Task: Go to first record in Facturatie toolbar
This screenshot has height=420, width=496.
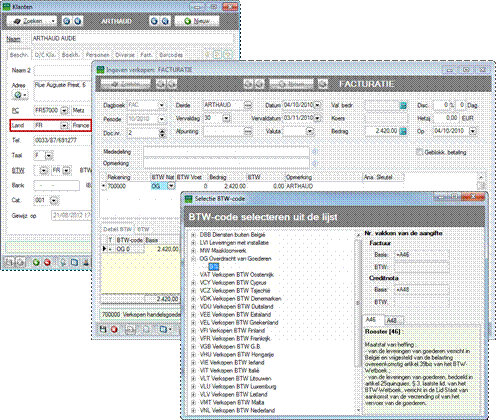Action: (160, 84)
